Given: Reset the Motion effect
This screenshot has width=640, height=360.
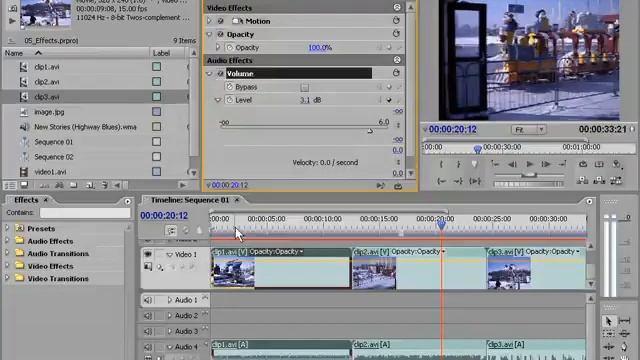Looking at the screenshot, I should coord(396,20).
